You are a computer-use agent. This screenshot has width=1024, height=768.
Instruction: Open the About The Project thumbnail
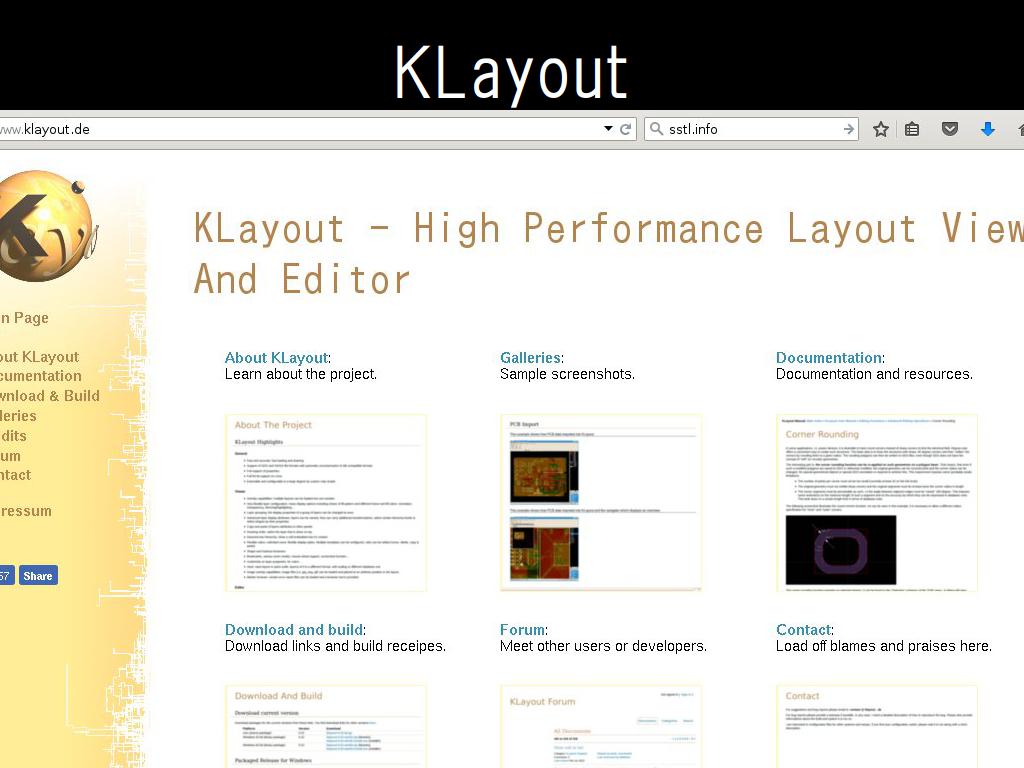click(326, 503)
